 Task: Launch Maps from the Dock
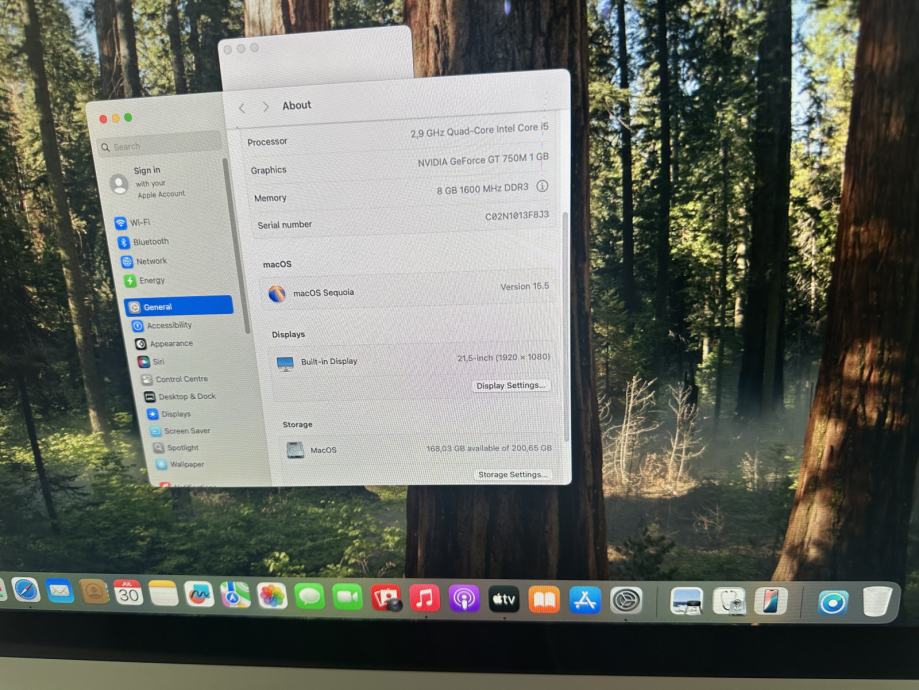(x=236, y=595)
